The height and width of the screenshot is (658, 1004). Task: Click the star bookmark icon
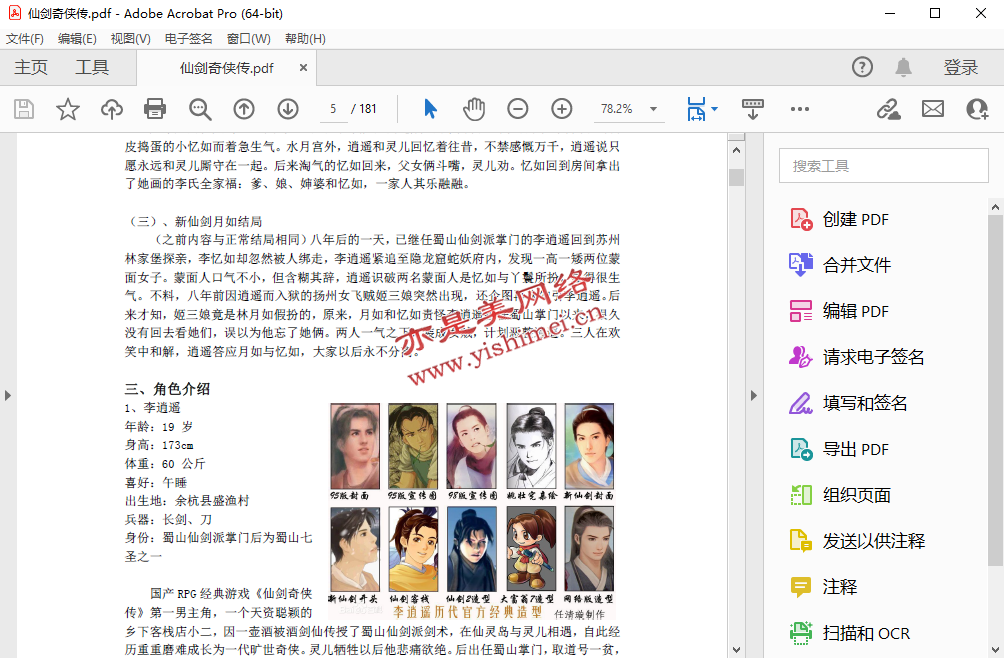(x=68, y=109)
